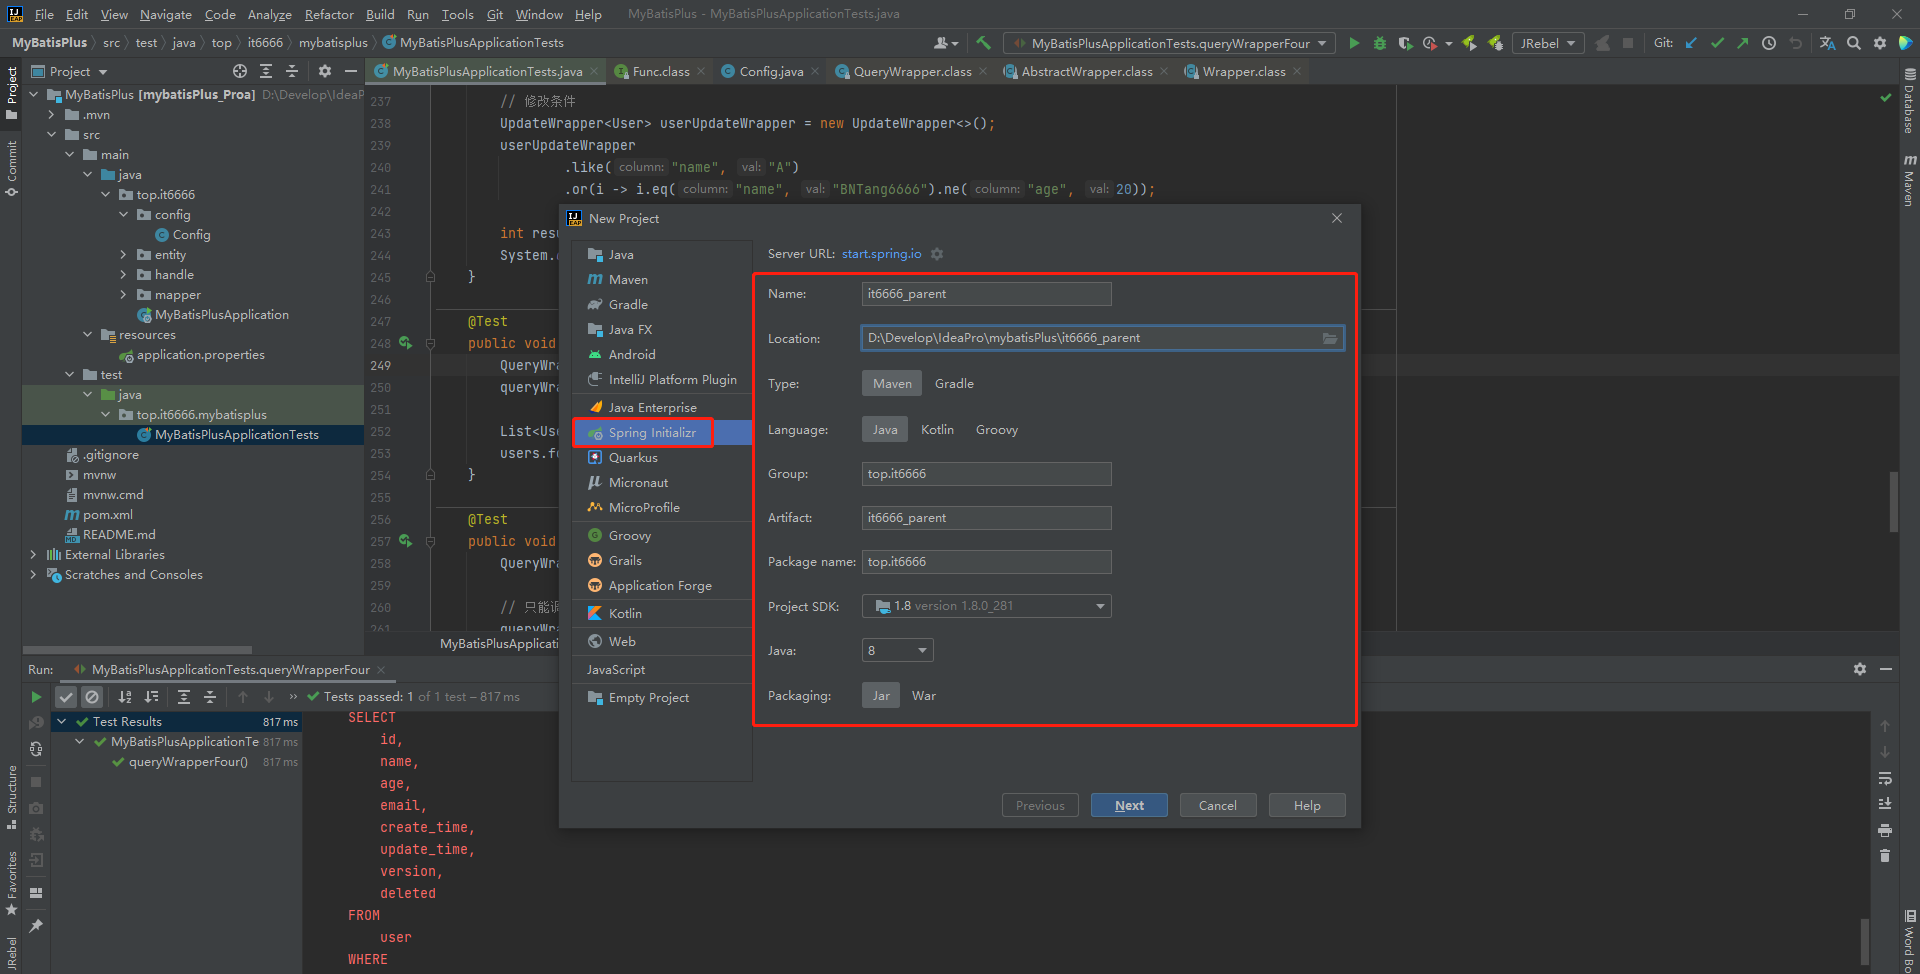This screenshot has width=1920, height=974.
Task: Click the Build hammer icon in toolbar
Action: pos(984,43)
